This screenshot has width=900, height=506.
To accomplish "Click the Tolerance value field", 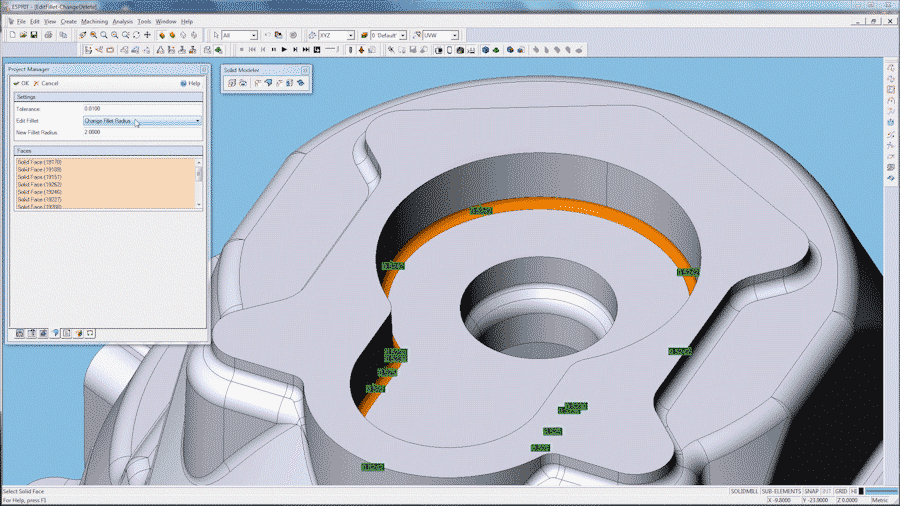I will pyautogui.click(x=142, y=108).
